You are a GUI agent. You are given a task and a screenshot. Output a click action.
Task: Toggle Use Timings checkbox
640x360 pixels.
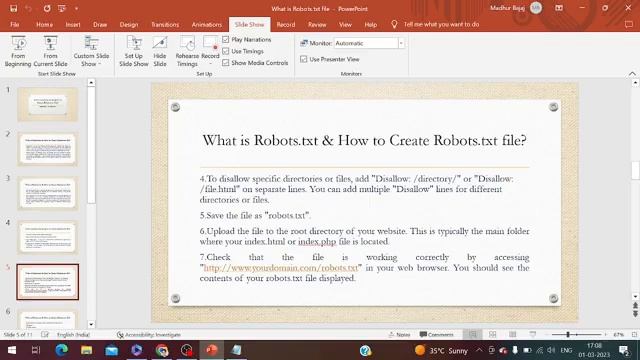[x=226, y=51]
